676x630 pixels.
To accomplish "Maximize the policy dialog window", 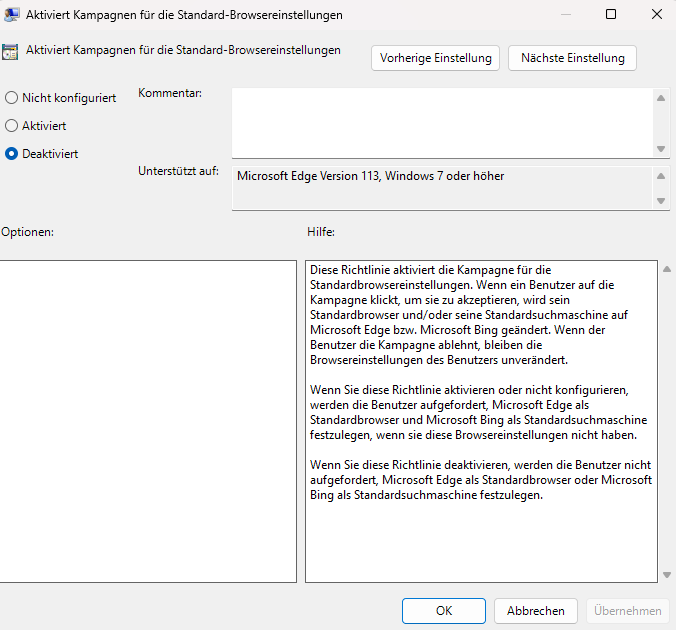I will [x=610, y=14].
